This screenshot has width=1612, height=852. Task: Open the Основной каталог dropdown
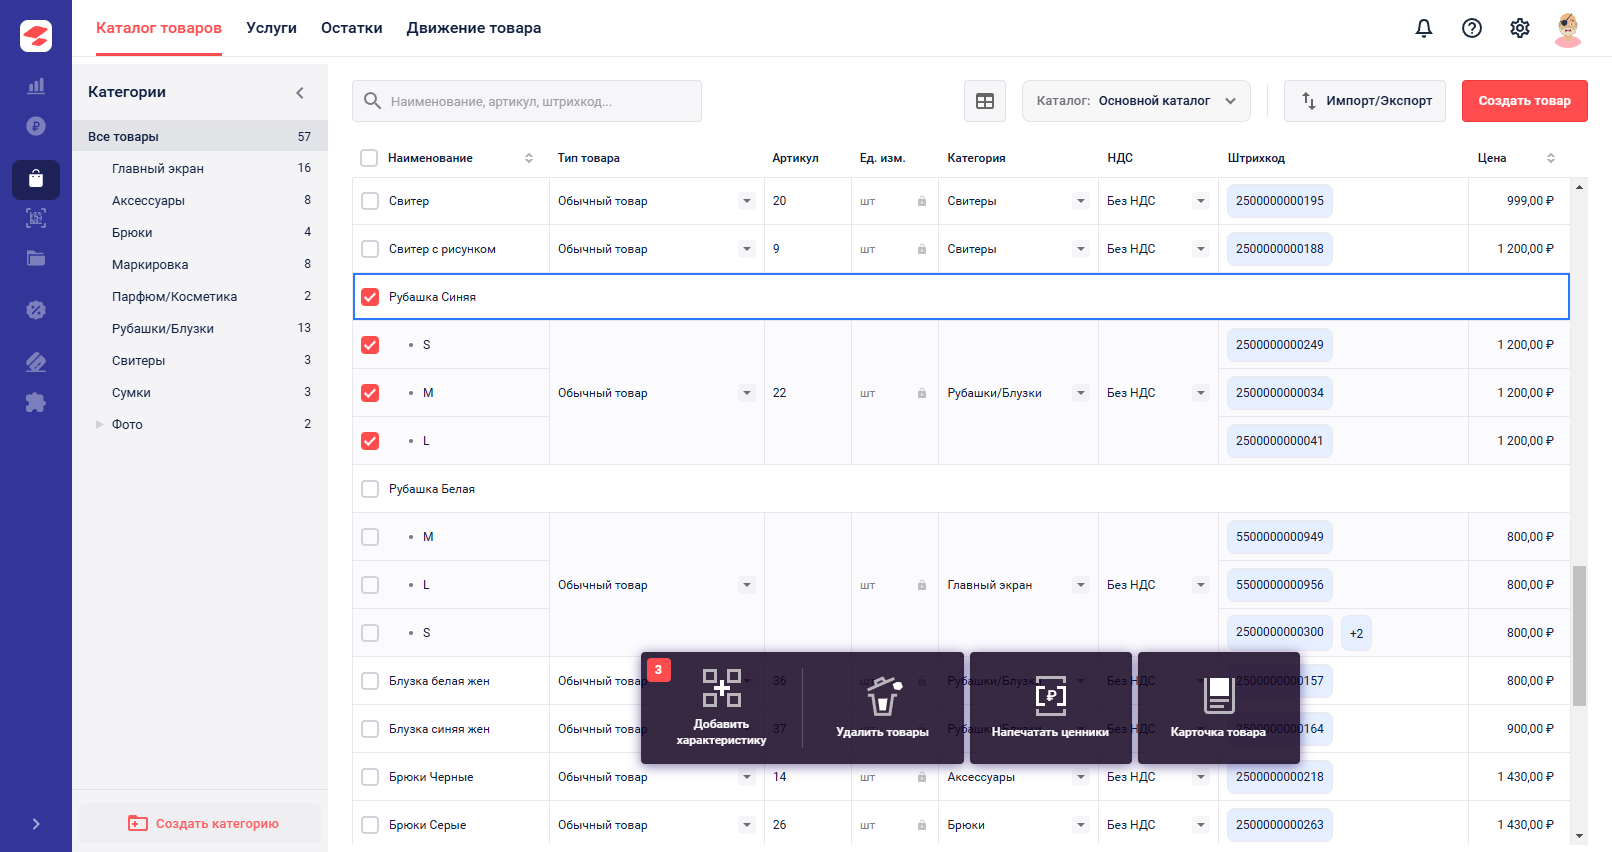tap(1136, 101)
